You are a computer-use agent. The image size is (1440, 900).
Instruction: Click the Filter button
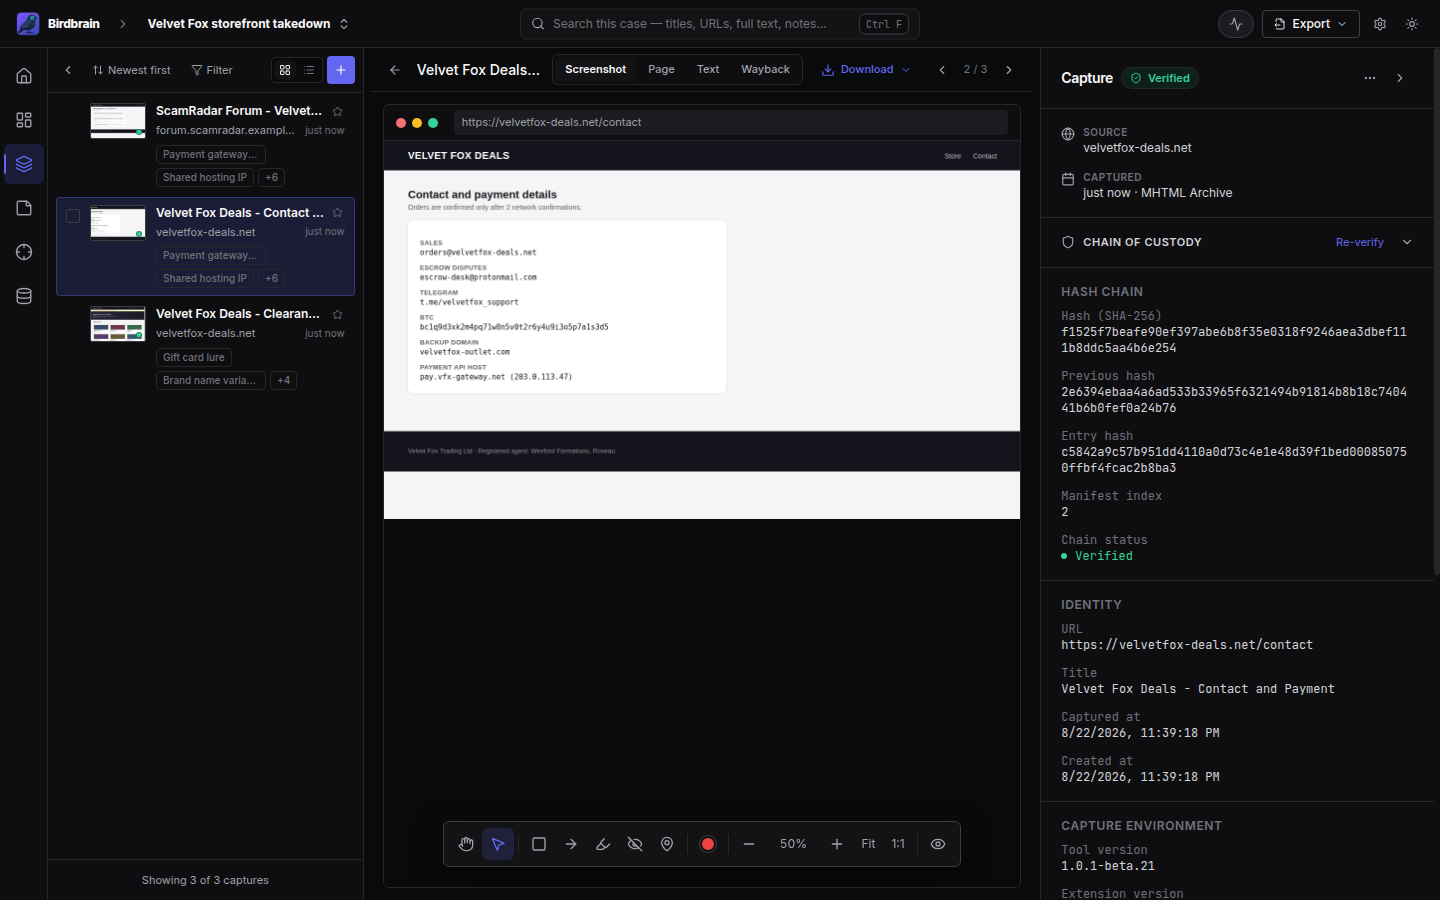tap(212, 70)
